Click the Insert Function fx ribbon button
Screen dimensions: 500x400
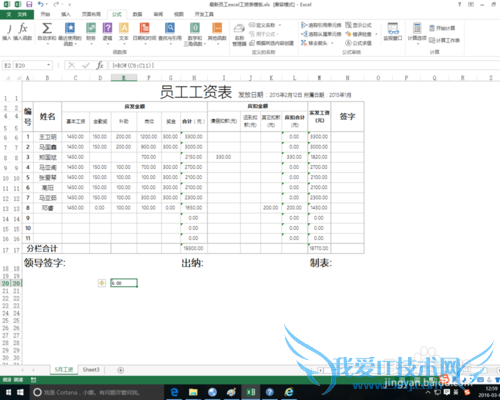23,31
